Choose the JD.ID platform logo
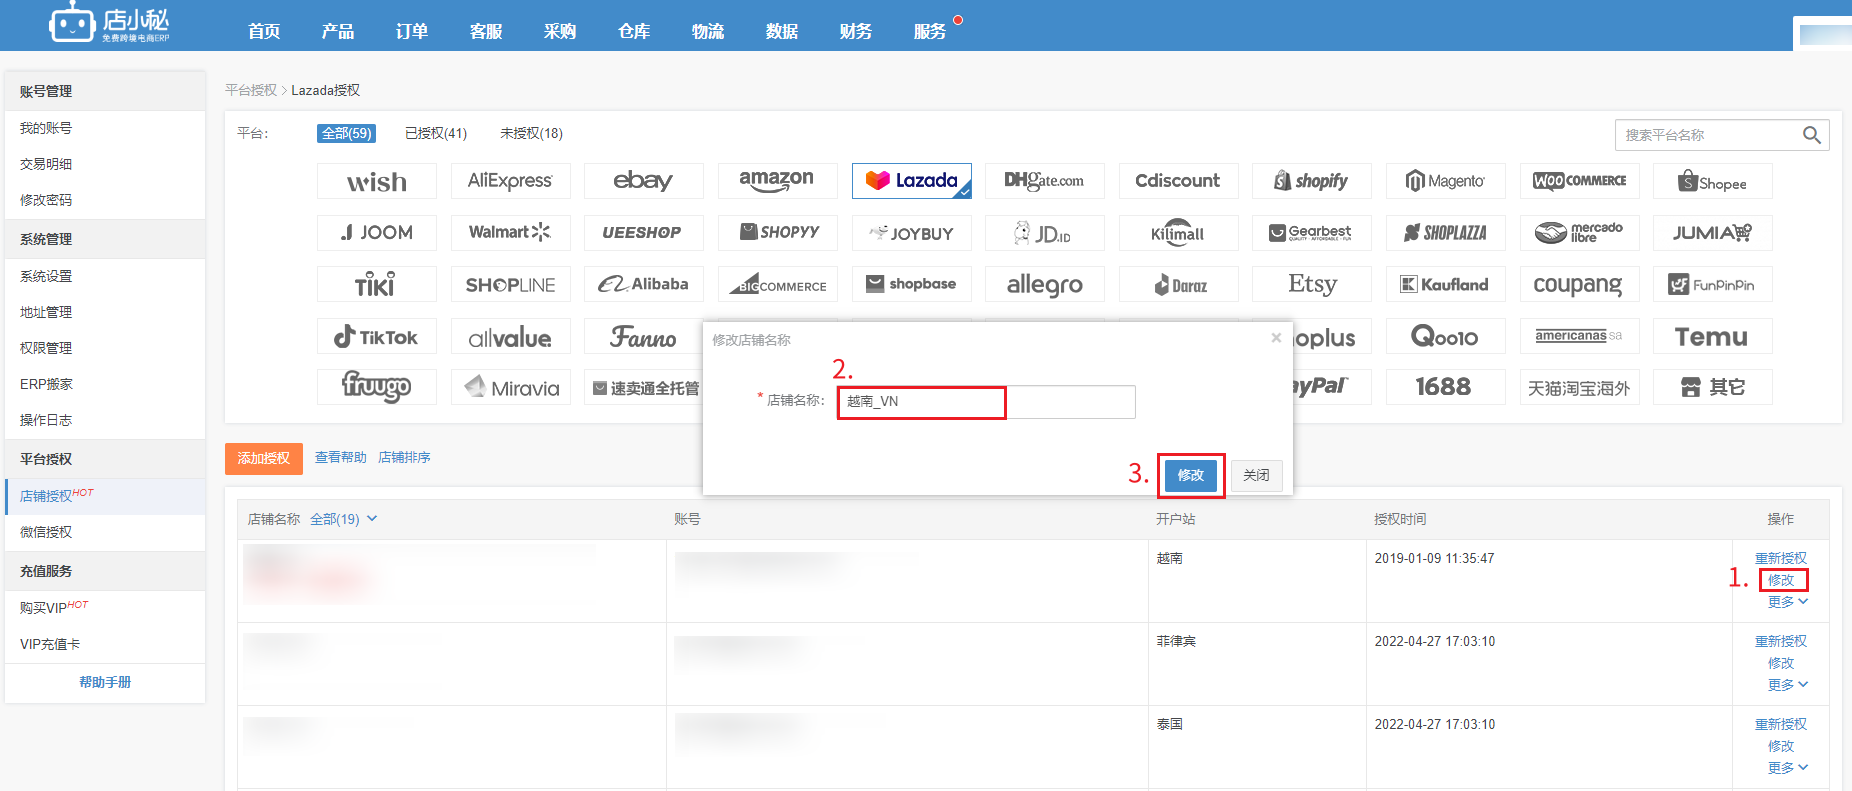1852x791 pixels. tap(1045, 233)
